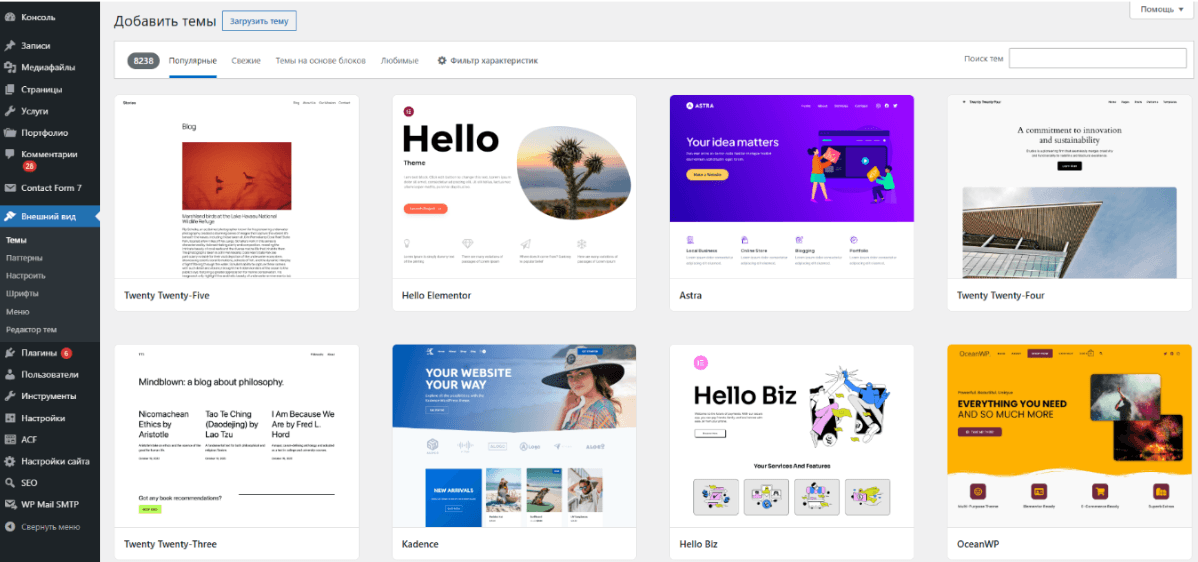
Task: Click the Внешний вид paintbrush icon
Action: [x=10, y=217]
